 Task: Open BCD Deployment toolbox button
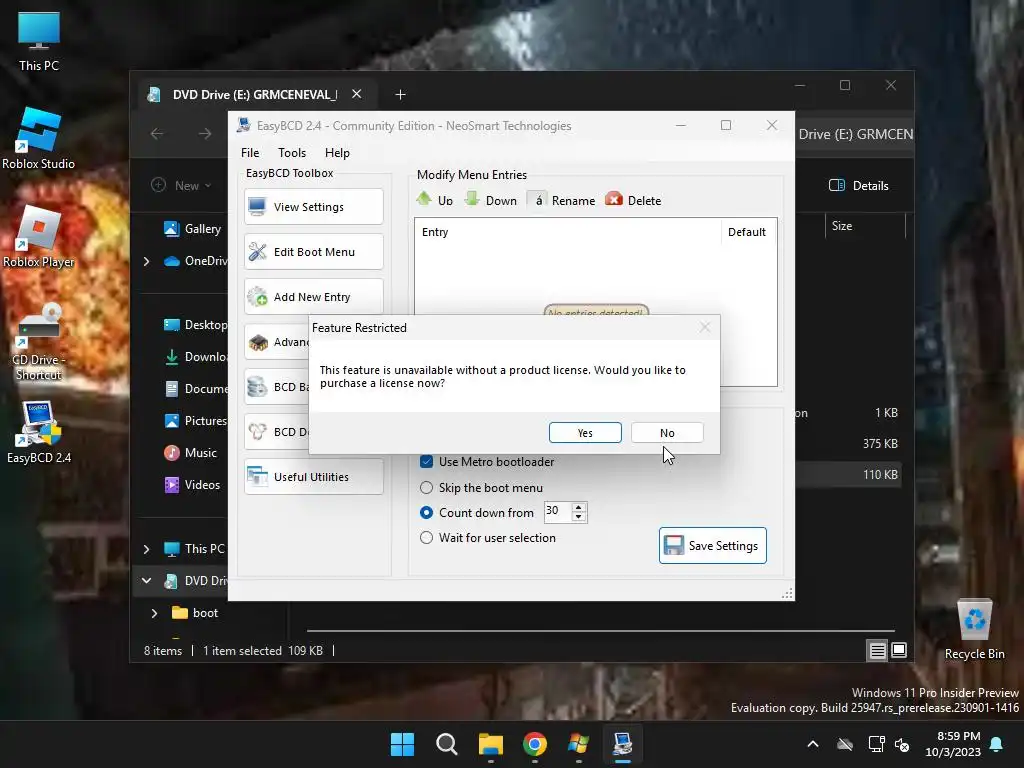[x=277, y=432]
